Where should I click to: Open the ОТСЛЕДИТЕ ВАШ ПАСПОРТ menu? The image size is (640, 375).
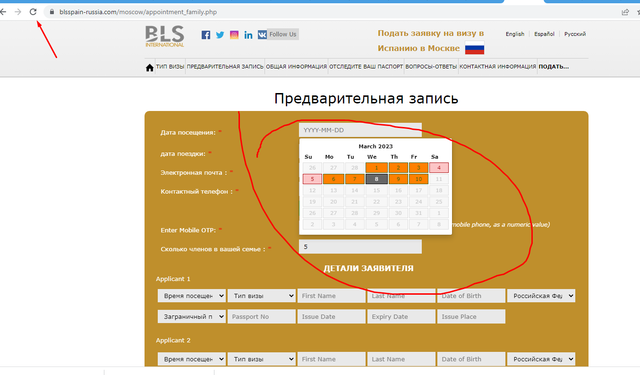coord(366,67)
